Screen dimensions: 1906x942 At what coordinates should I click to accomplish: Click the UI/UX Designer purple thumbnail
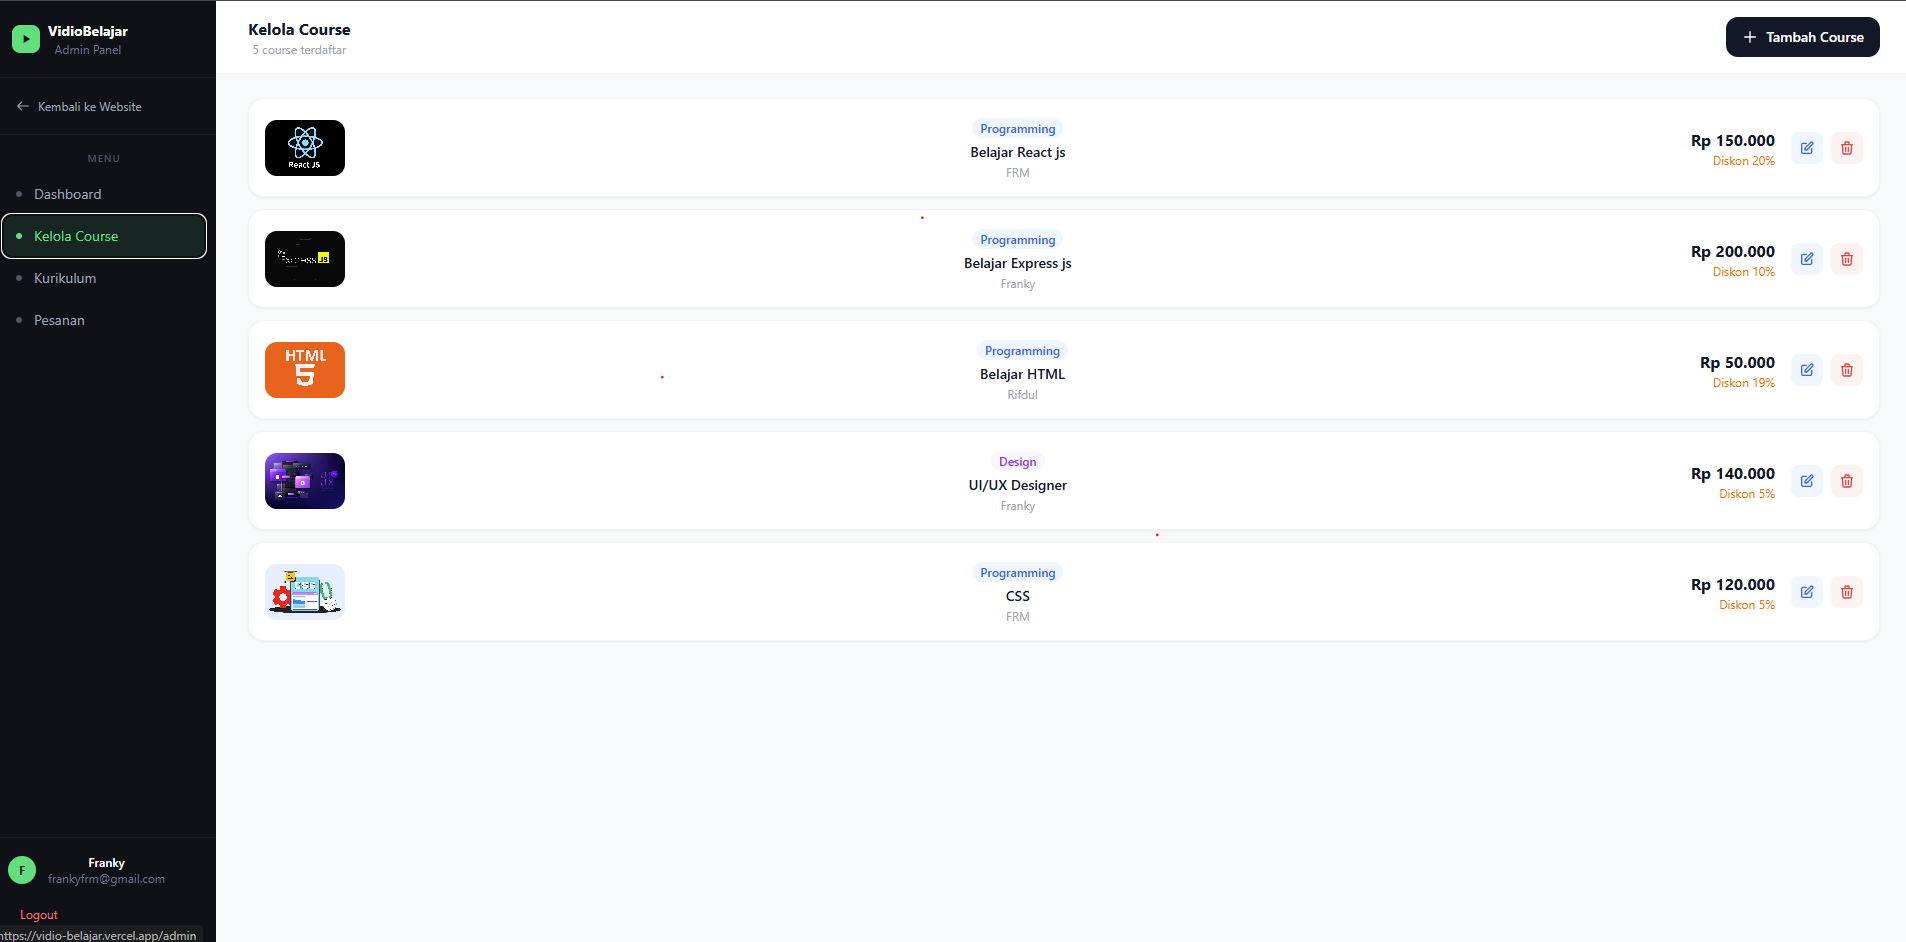coord(305,481)
